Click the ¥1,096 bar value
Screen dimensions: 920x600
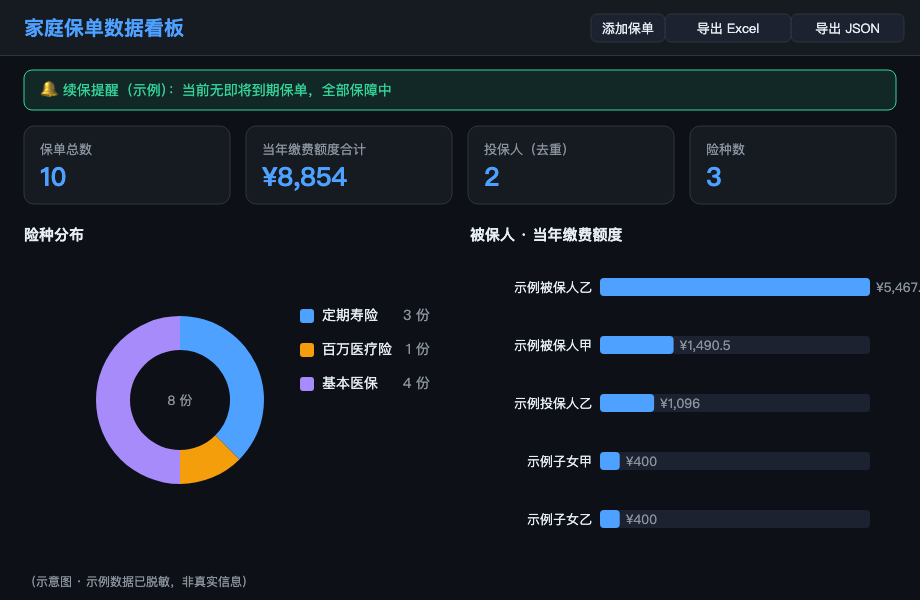(x=679, y=404)
